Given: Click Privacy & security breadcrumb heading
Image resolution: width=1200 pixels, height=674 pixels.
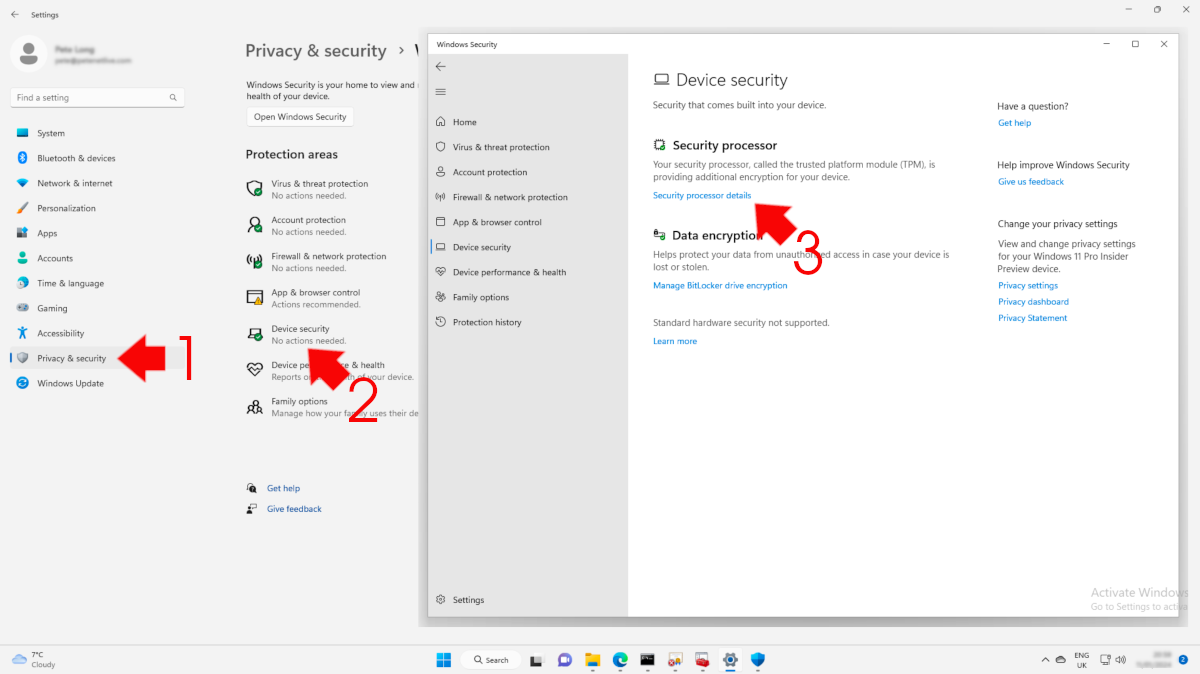Looking at the screenshot, I should 316,51.
